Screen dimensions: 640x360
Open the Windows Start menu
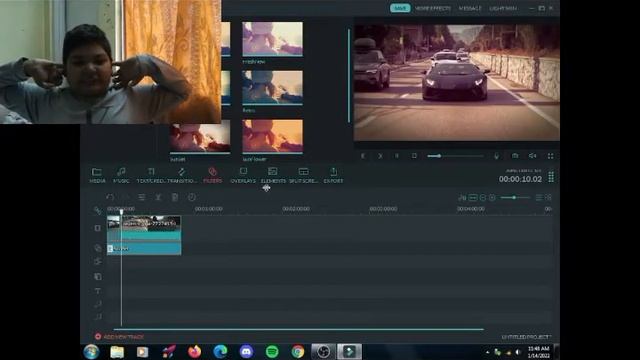pyautogui.click(x=91, y=351)
